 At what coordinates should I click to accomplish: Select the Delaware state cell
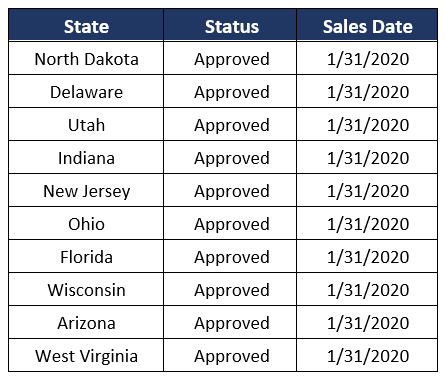pyautogui.click(x=86, y=91)
